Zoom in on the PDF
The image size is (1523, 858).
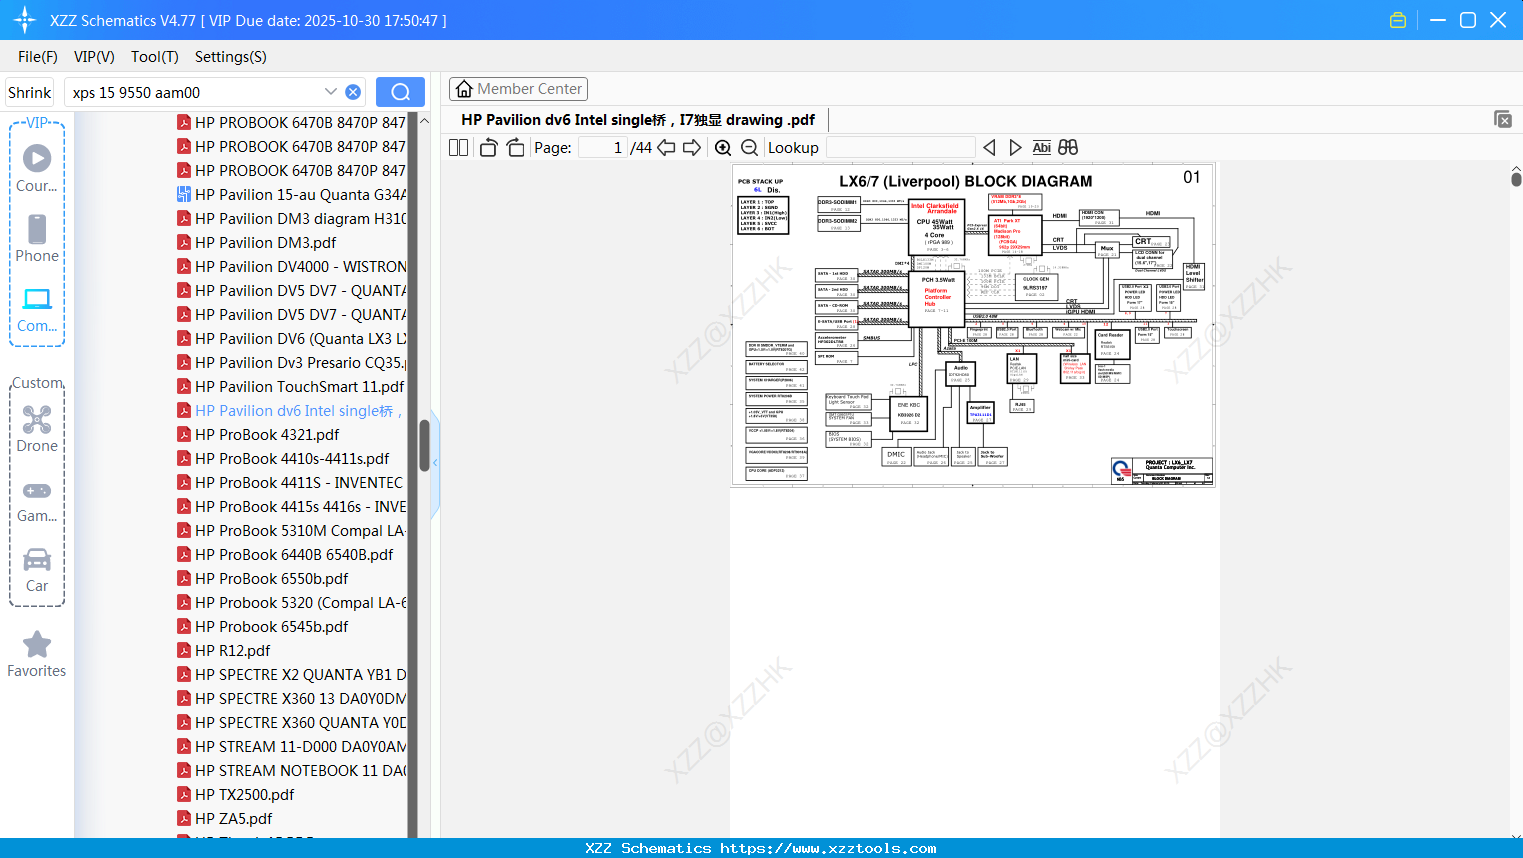click(x=723, y=148)
